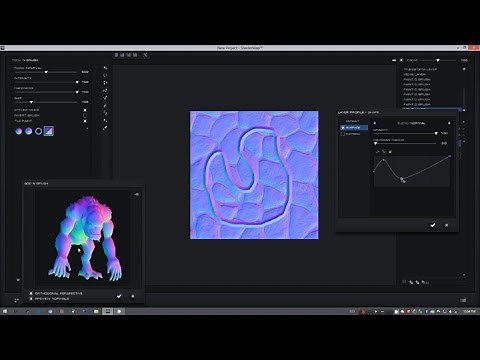Viewport: 480px width, 360px height.
Task: Click the Flow Interval slider handle
Action: [x=46, y=72]
